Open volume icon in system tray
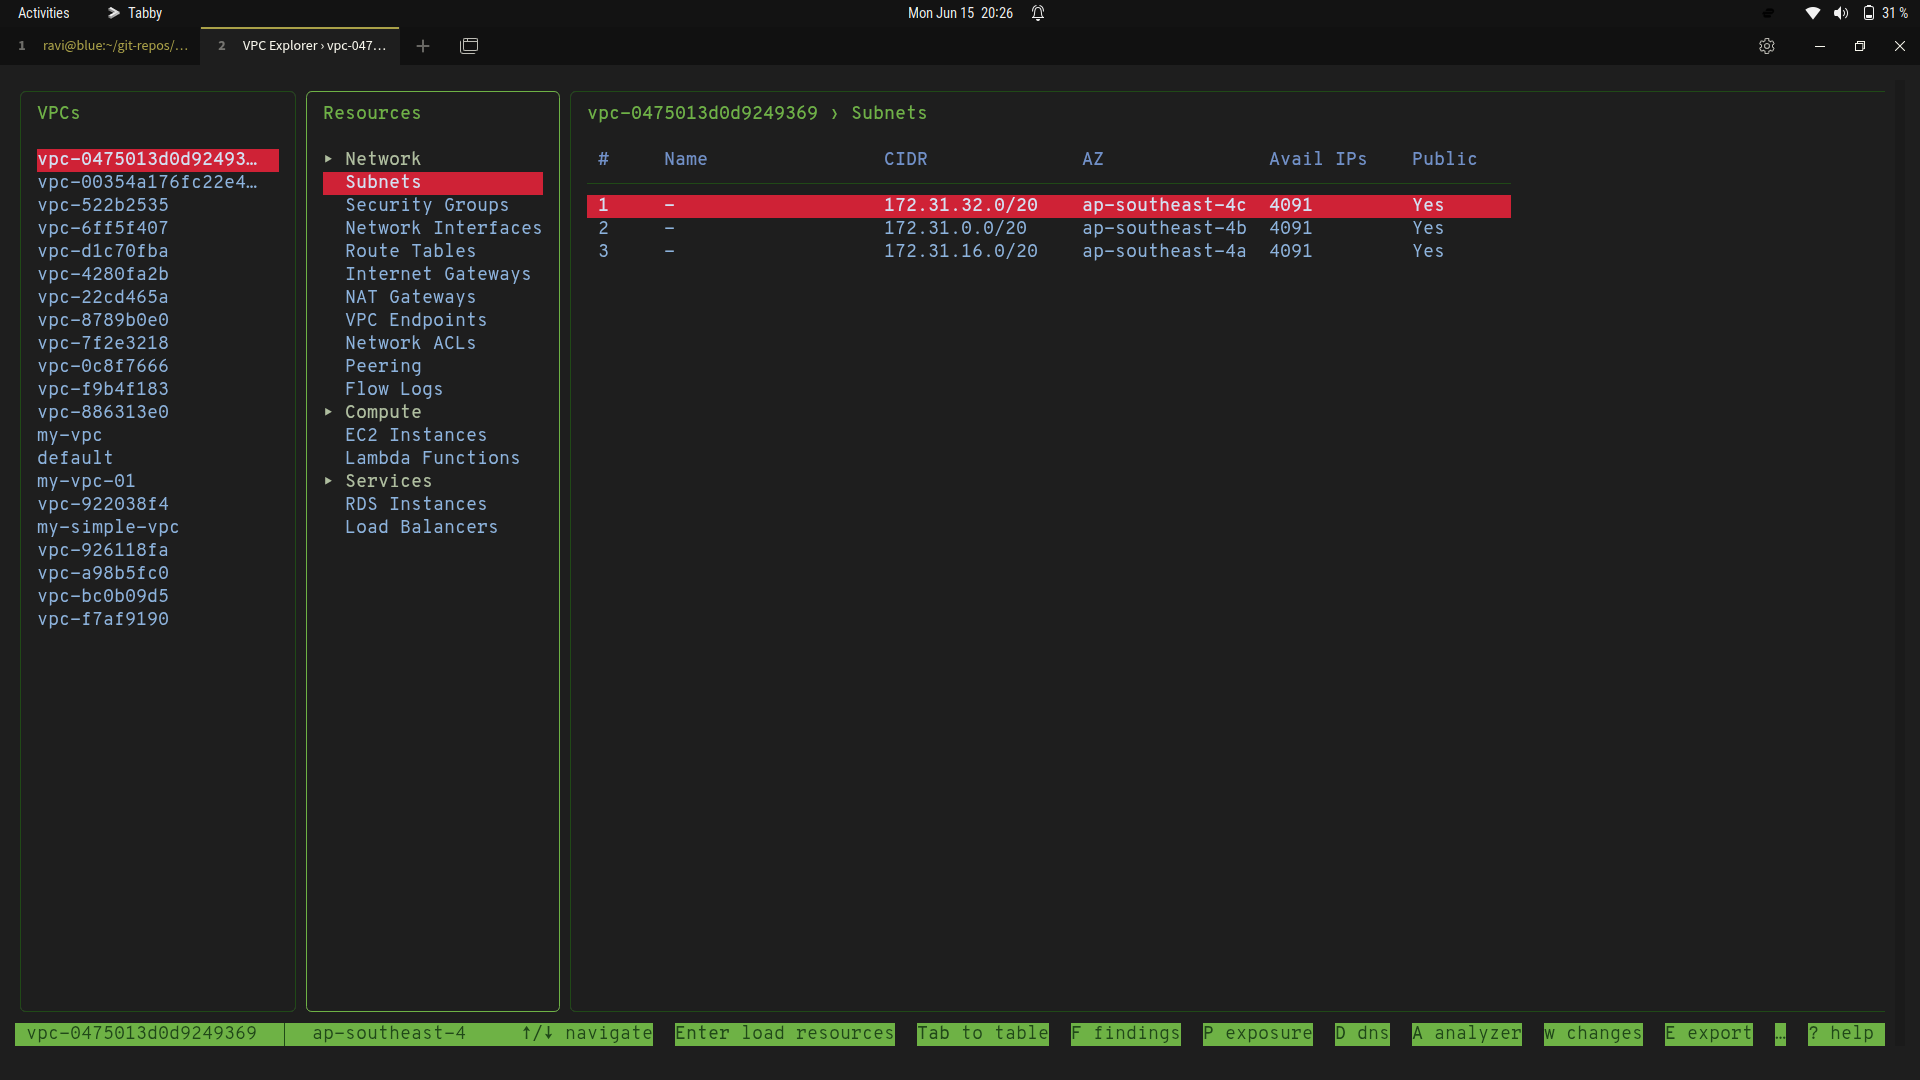 pyautogui.click(x=1840, y=13)
